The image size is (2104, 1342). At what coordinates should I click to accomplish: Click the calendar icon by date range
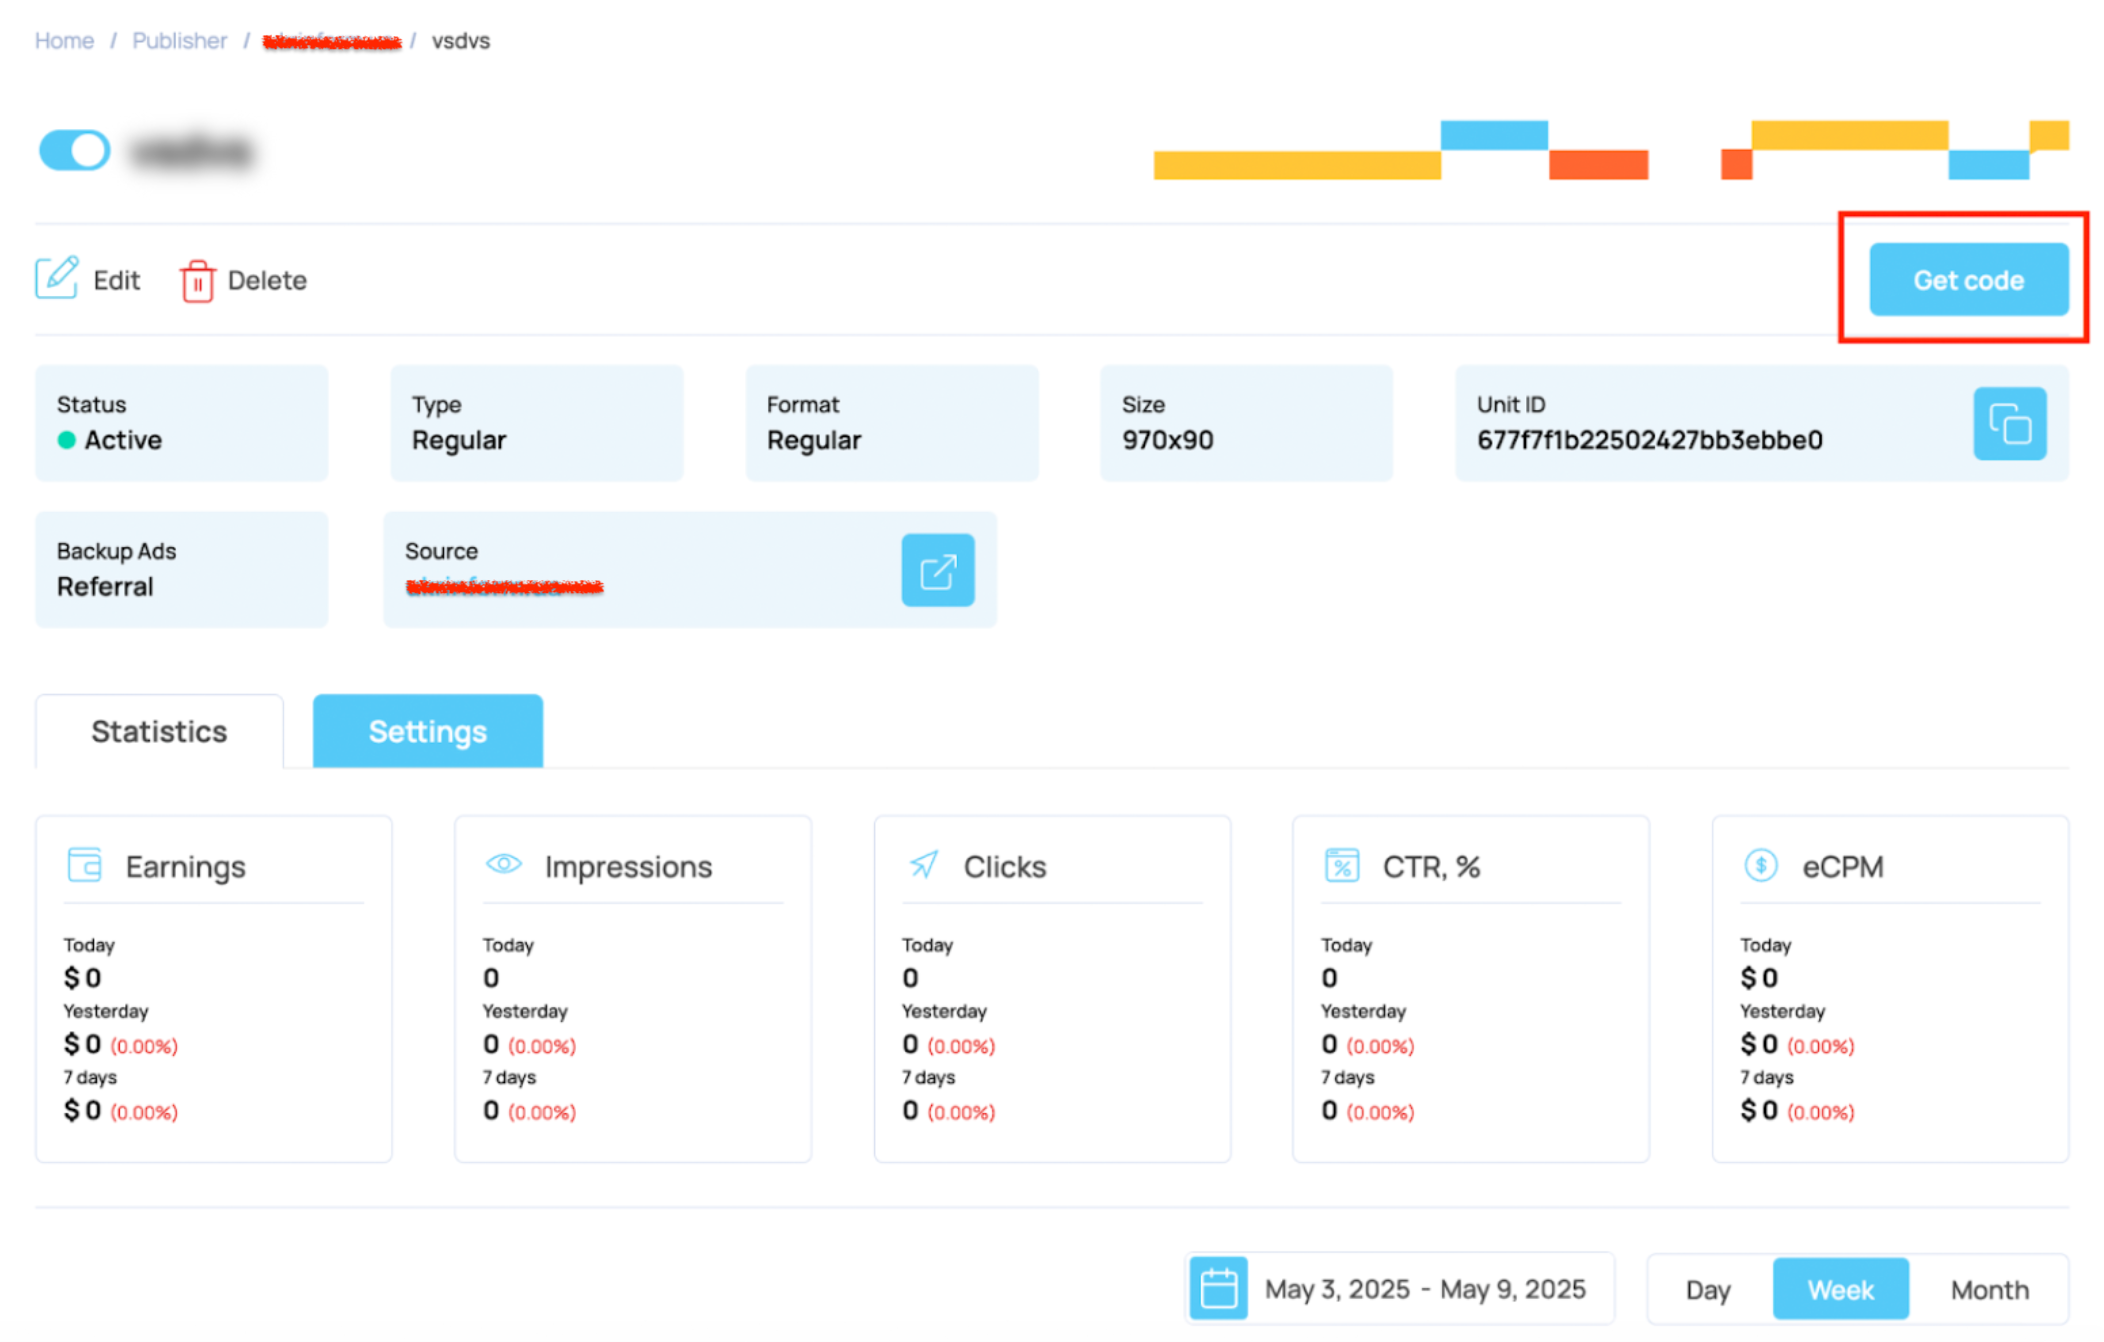1218,1288
